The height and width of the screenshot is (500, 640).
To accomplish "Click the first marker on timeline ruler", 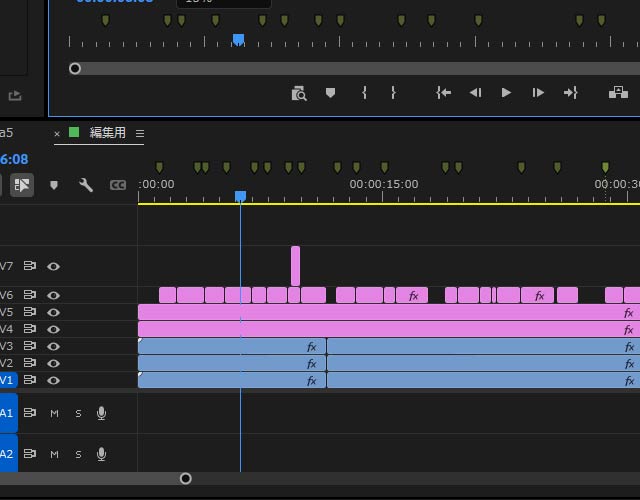I will [159, 167].
